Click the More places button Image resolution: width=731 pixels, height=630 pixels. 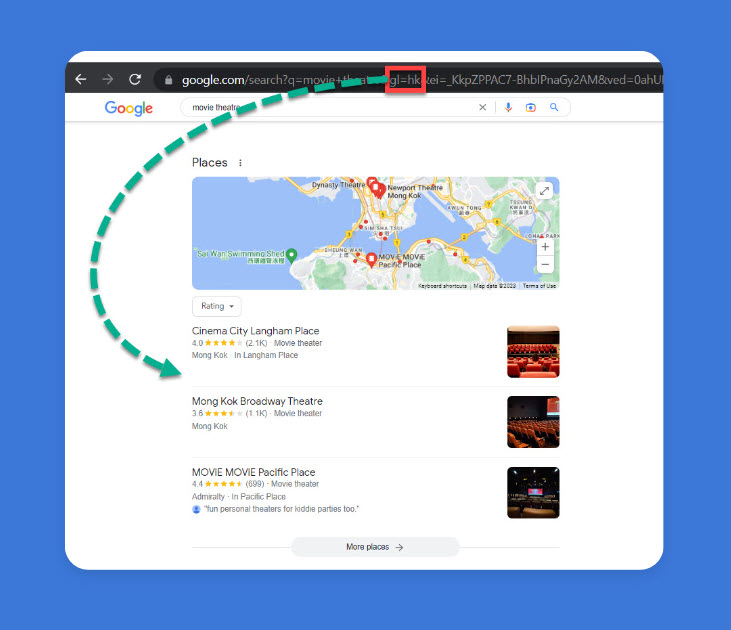[x=375, y=547]
